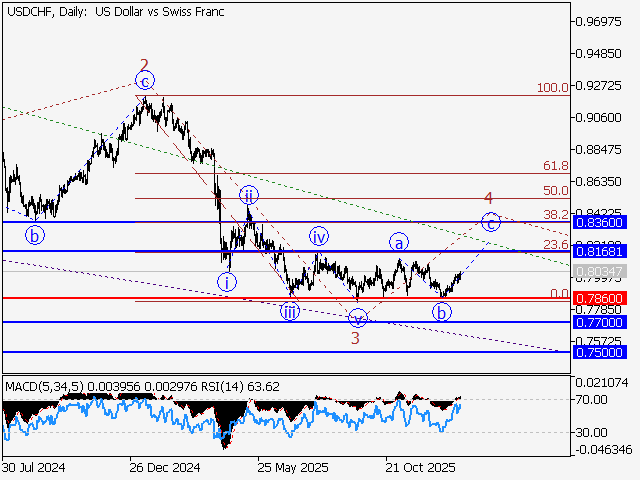
Task: Select the circled 'ii' wave marker
Action: click(248, 193)
